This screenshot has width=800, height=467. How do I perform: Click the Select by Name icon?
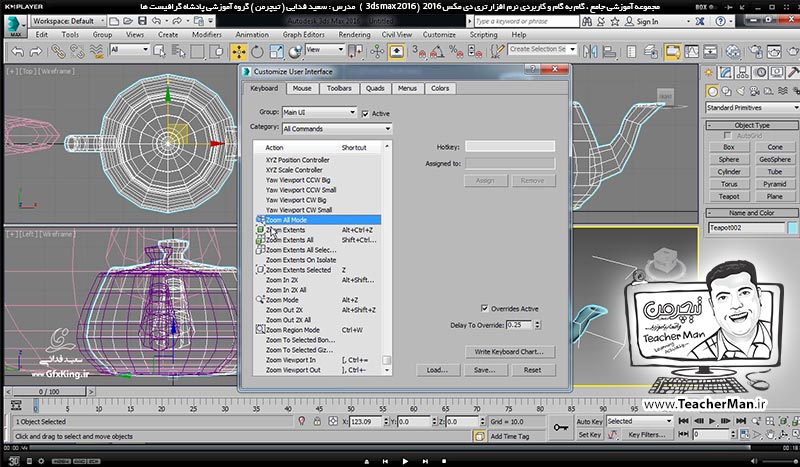pyautogui.click(x=178, y=51)
